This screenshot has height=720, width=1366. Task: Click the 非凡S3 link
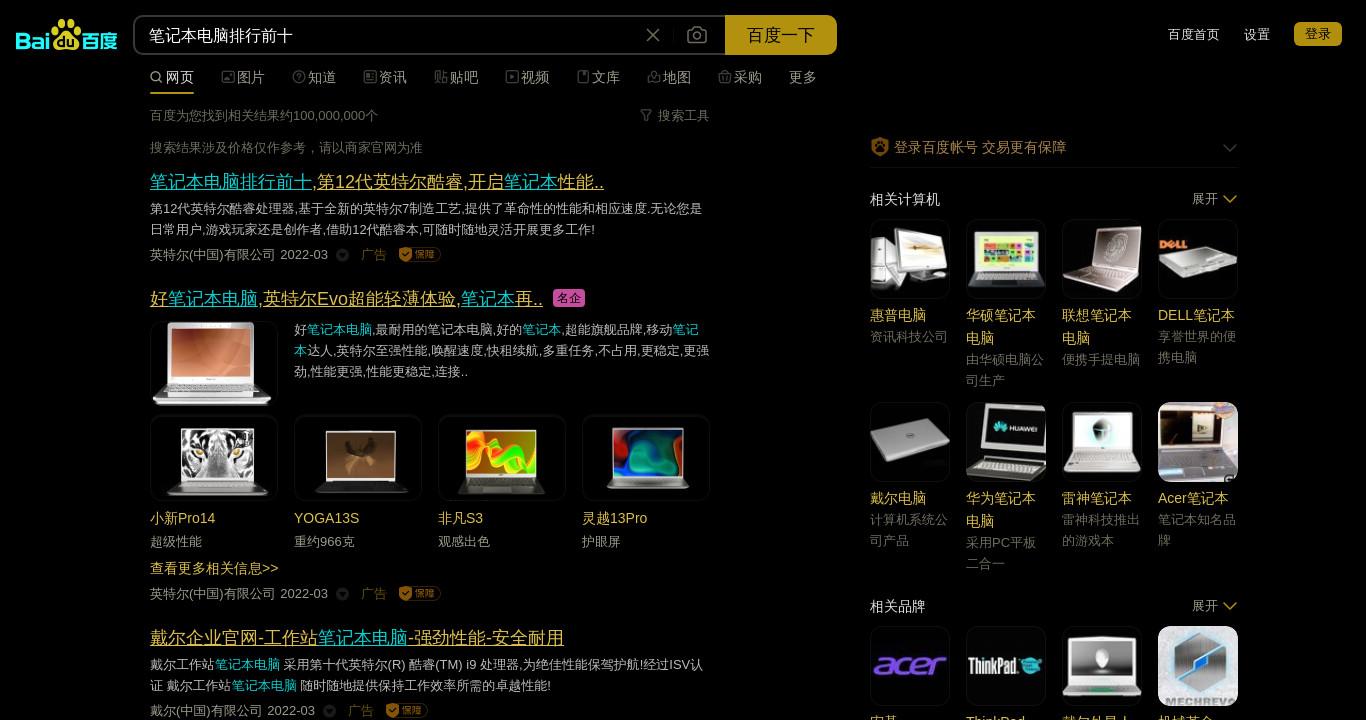[x=461, y=518]
